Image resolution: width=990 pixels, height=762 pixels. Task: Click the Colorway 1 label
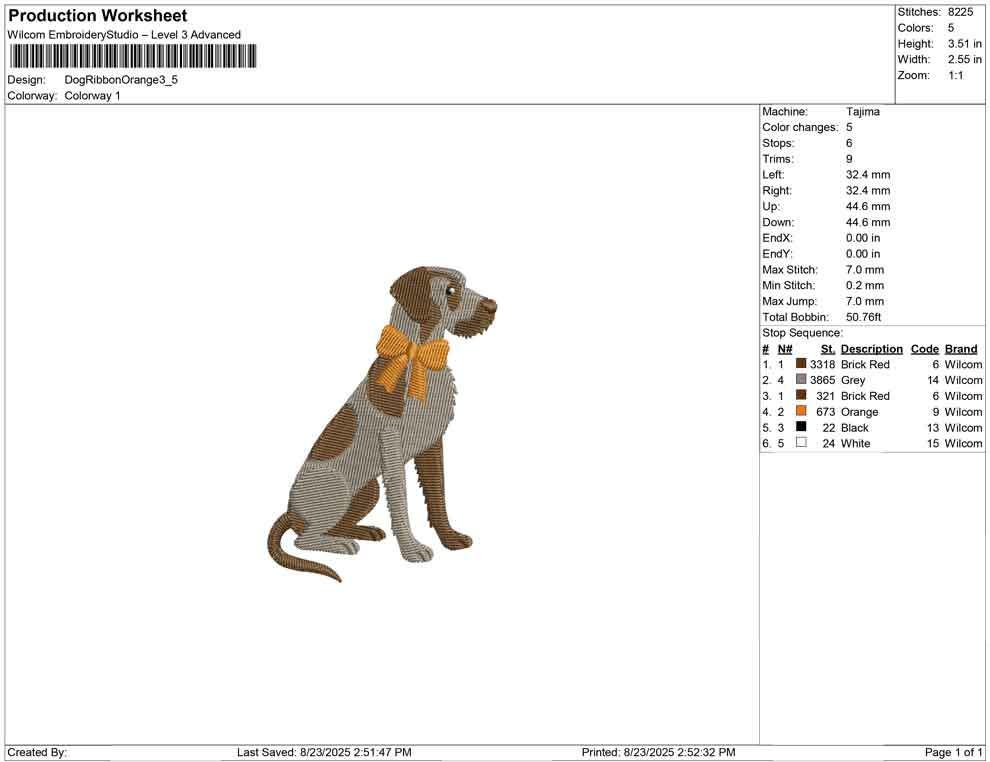point(90,95)
